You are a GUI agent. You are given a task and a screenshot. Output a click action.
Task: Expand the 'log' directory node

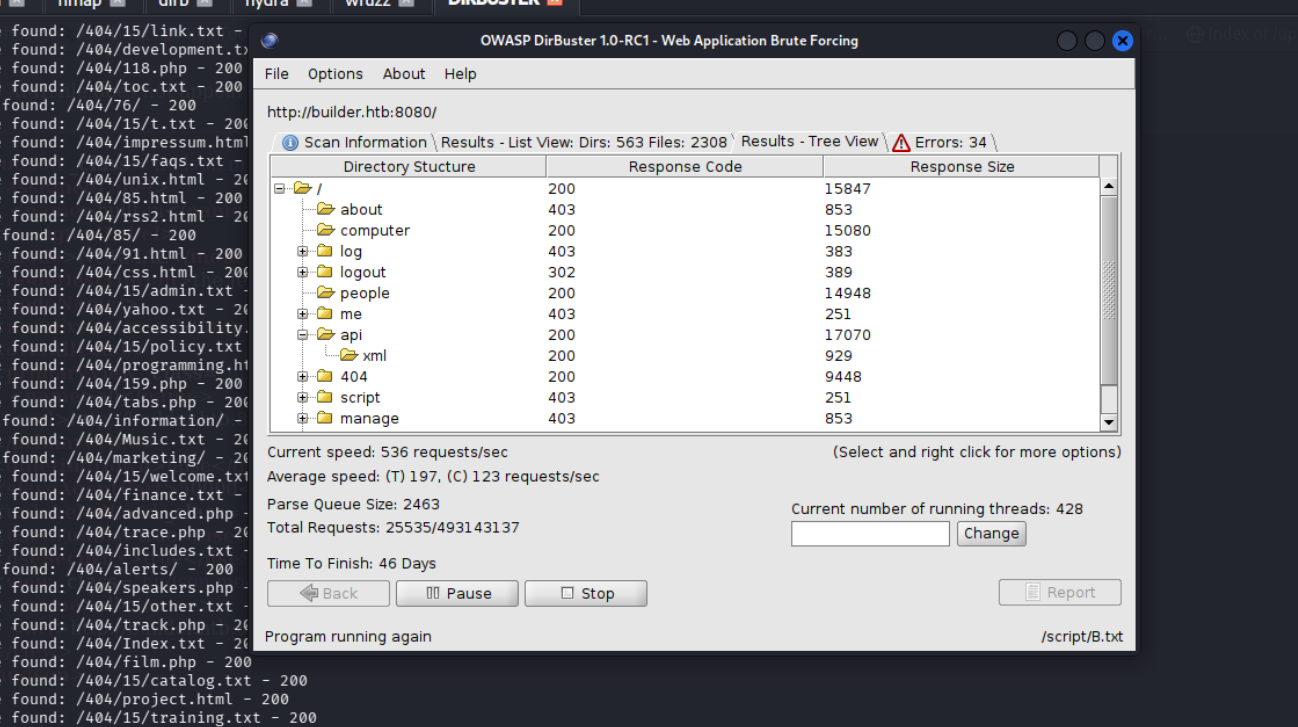tap(302, 251)
